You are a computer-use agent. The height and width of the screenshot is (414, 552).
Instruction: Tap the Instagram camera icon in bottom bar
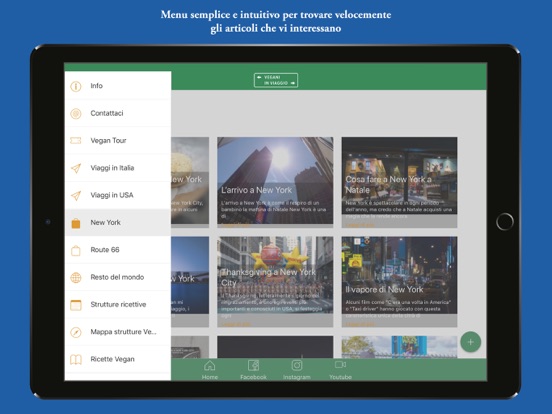(x=297, y=365)
